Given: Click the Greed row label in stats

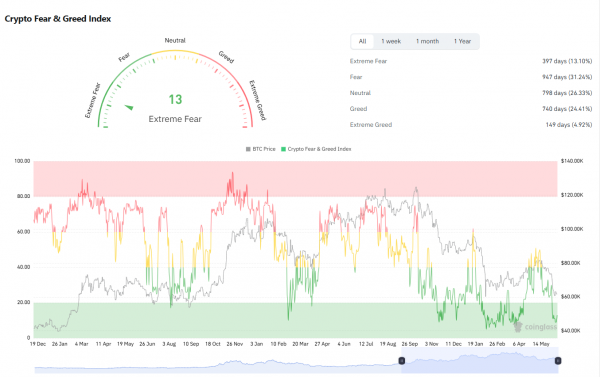Looking at the screenshot, I should [x=358, y=109].
